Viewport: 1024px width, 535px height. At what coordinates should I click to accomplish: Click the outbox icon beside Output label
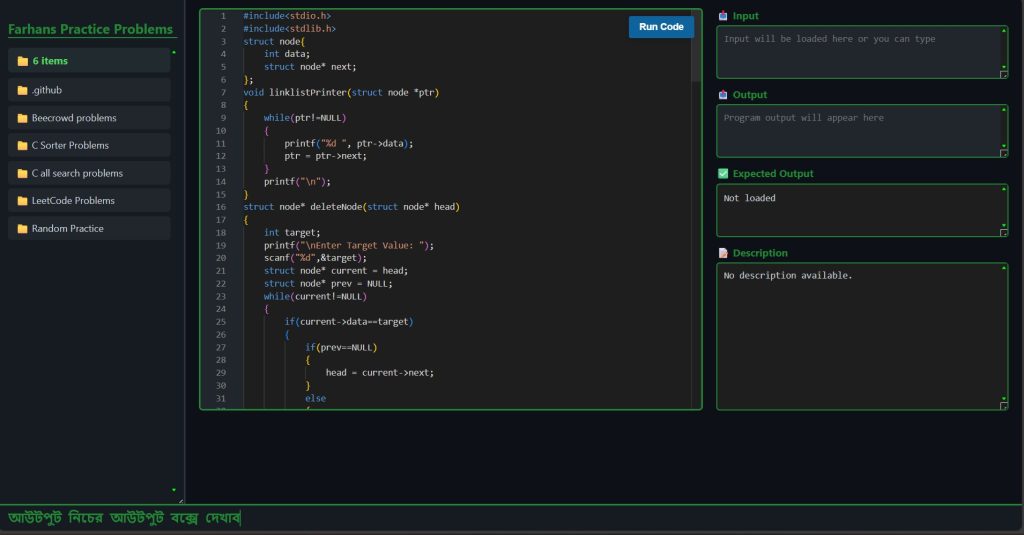[x=723, y=95]
